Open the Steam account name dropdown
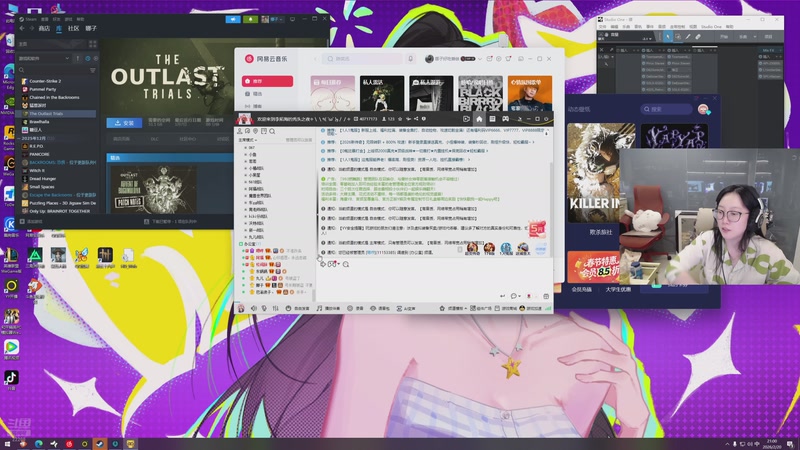The height and width of the screenshot is (450, 800). 276,19
